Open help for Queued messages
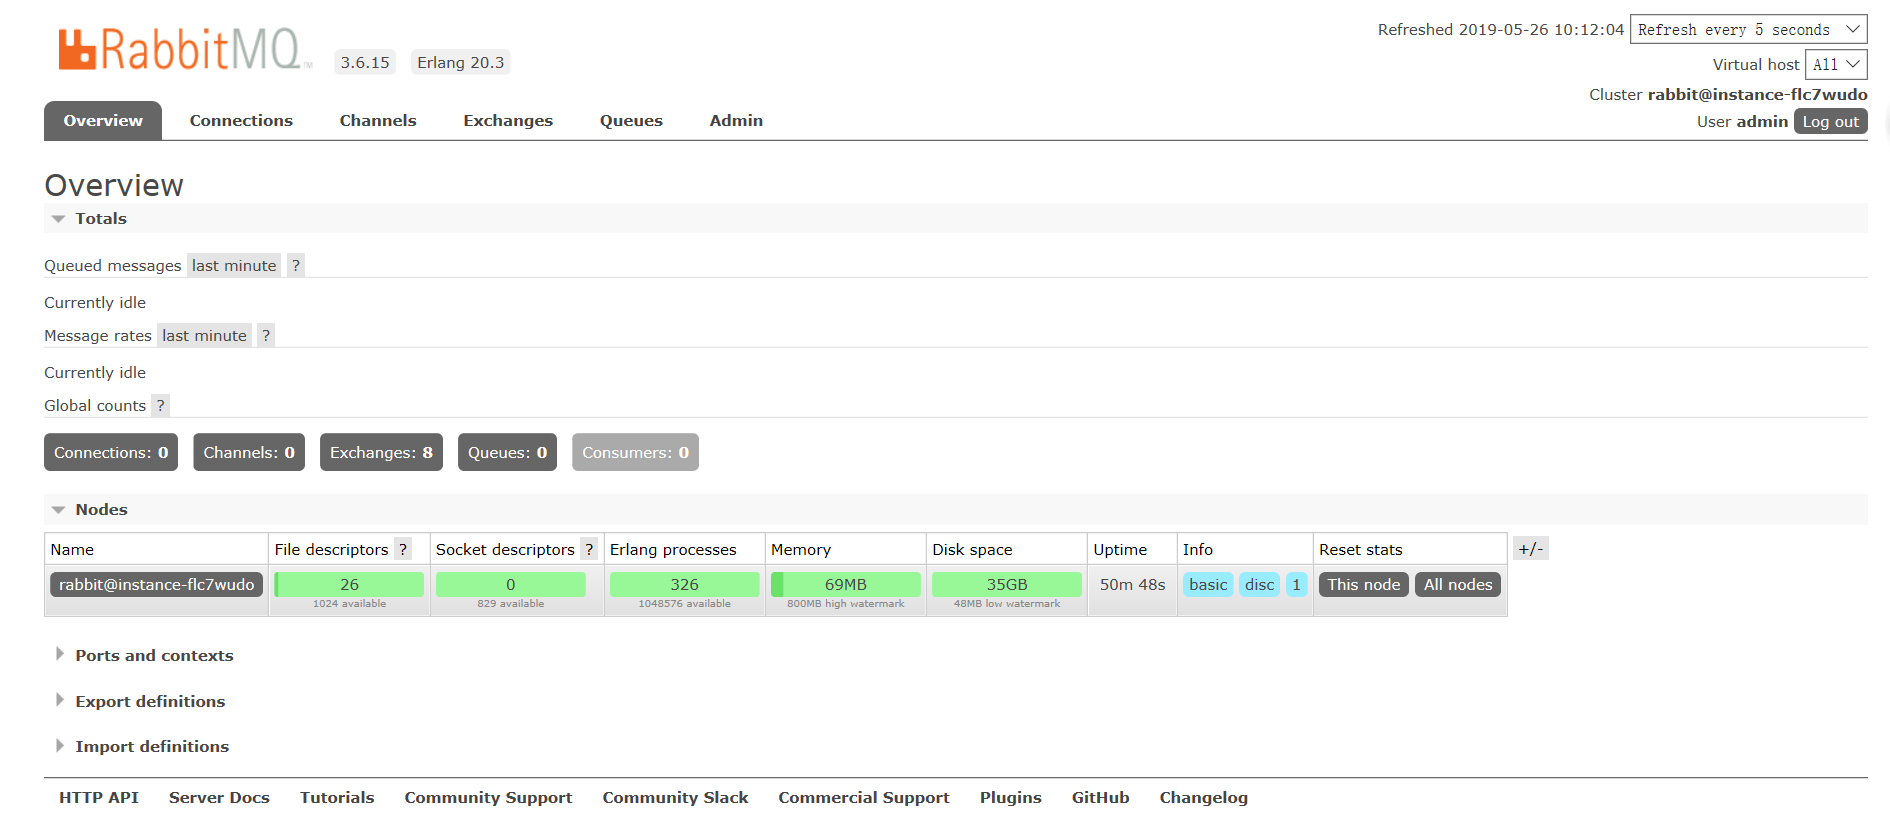Image resolution: width=1890 pixels, height=817 pixels. click(296, 265)
